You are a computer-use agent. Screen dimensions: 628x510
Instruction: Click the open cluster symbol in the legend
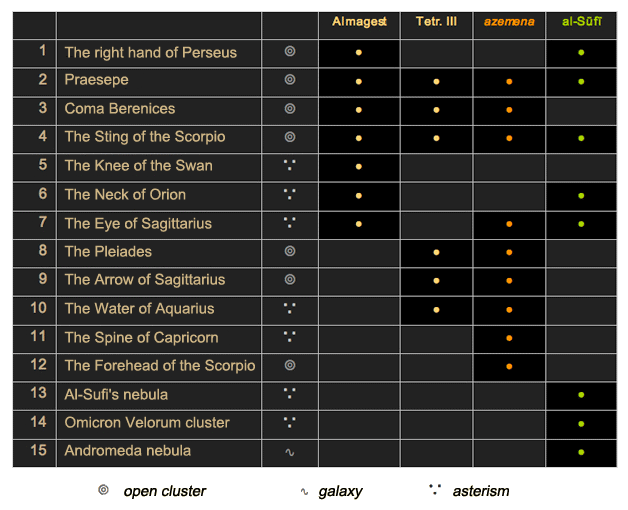pos(103,490)
